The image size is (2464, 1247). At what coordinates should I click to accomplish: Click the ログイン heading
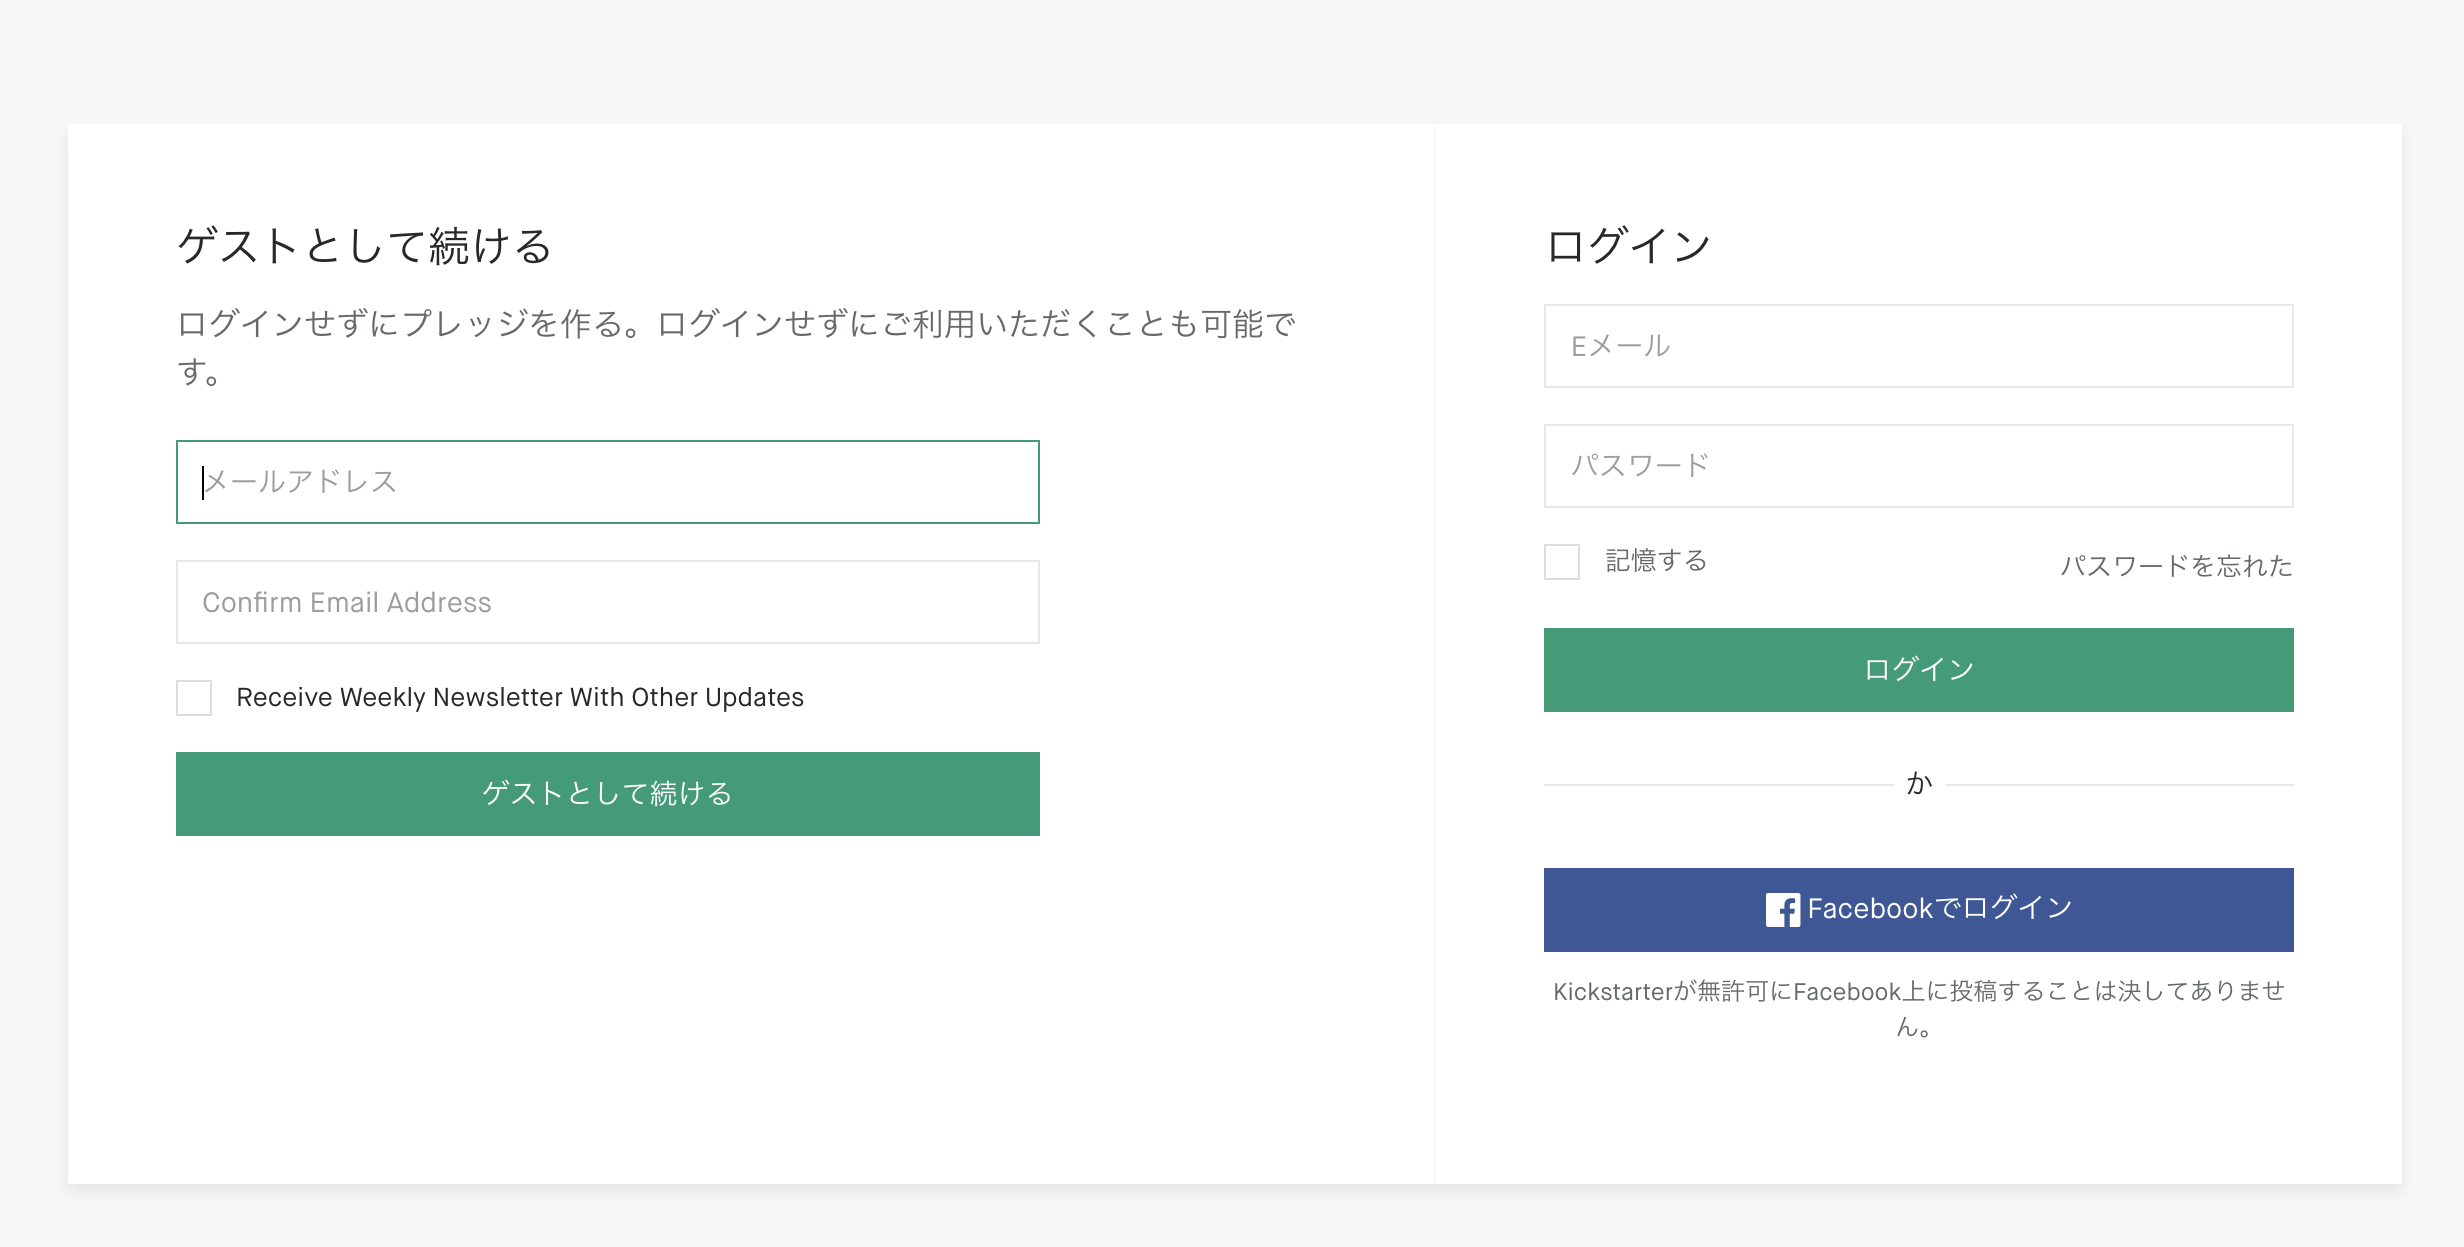(1628, 246)
